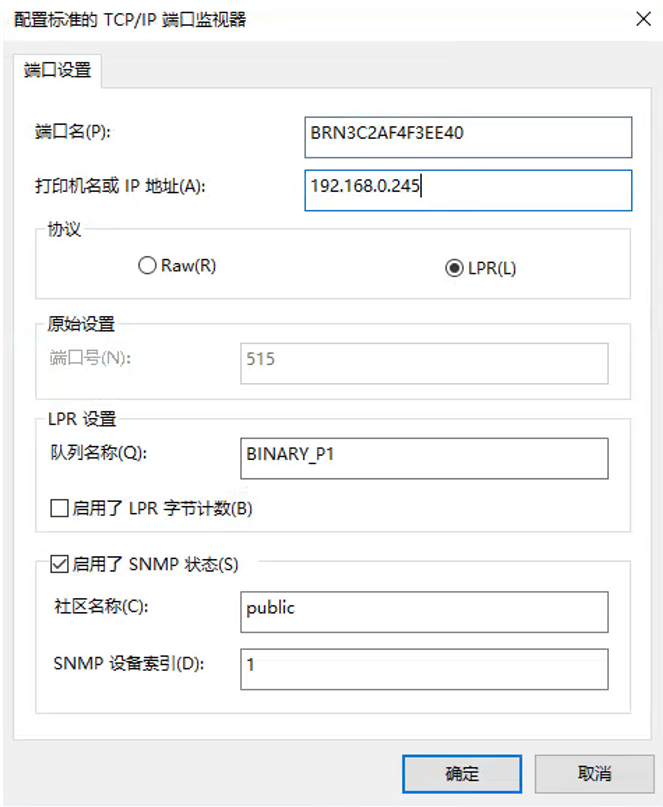Close the TCP/IP port monitor dialog
Screen dimensions: 663x807
tap(640, 19)
